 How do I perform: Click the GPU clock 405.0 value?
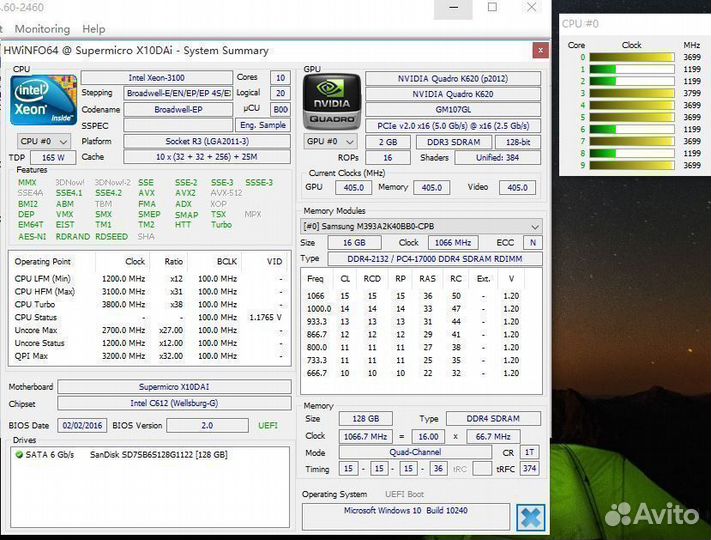pos(354,188)
